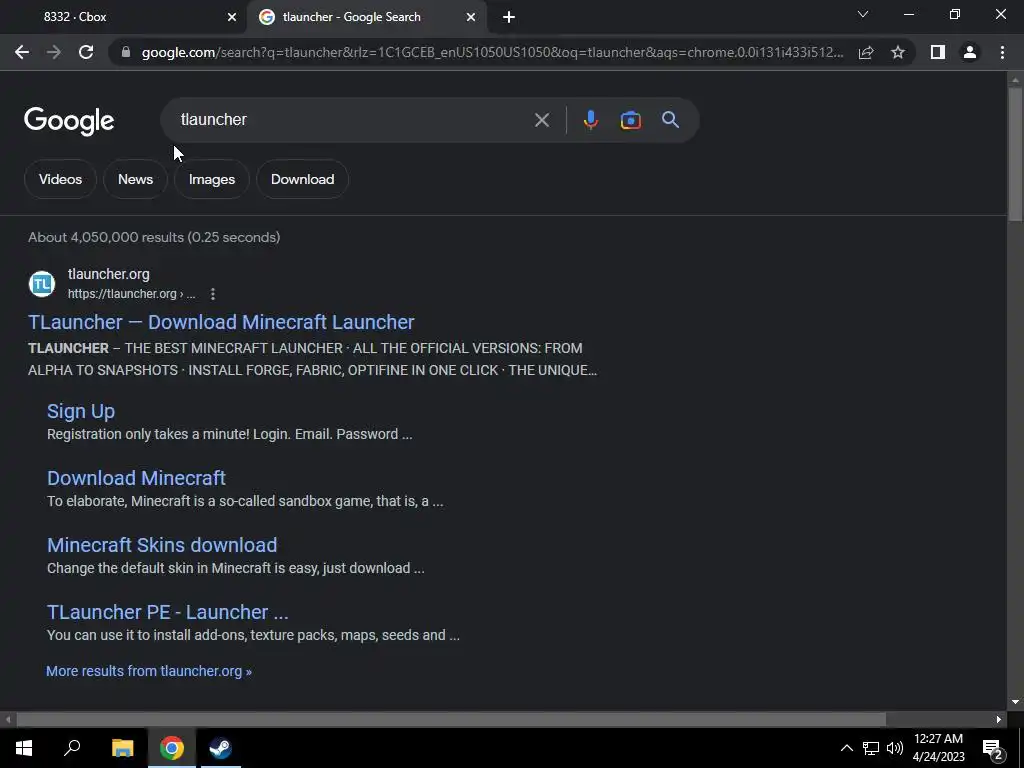Viewport: 1024px width, 768px height.
Task: Open the TLauncher PE - Launcher sitelink
Action: [x=167, y=612]
